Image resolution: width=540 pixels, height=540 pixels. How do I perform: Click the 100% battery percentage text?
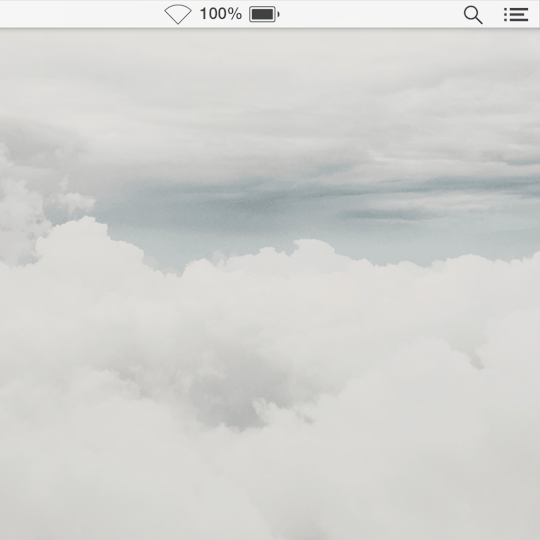[221, 14]
